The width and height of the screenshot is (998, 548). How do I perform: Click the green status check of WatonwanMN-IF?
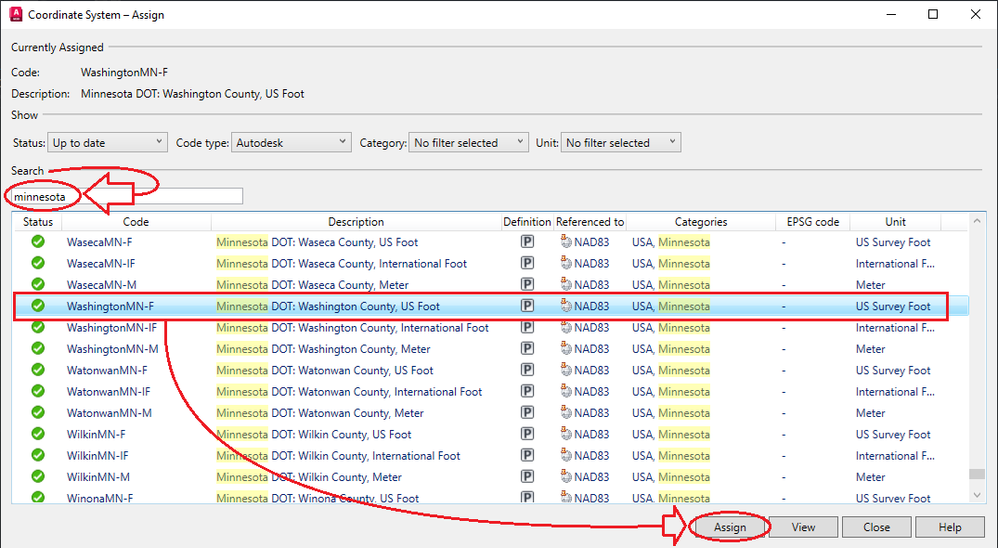(x=38, y=391)
